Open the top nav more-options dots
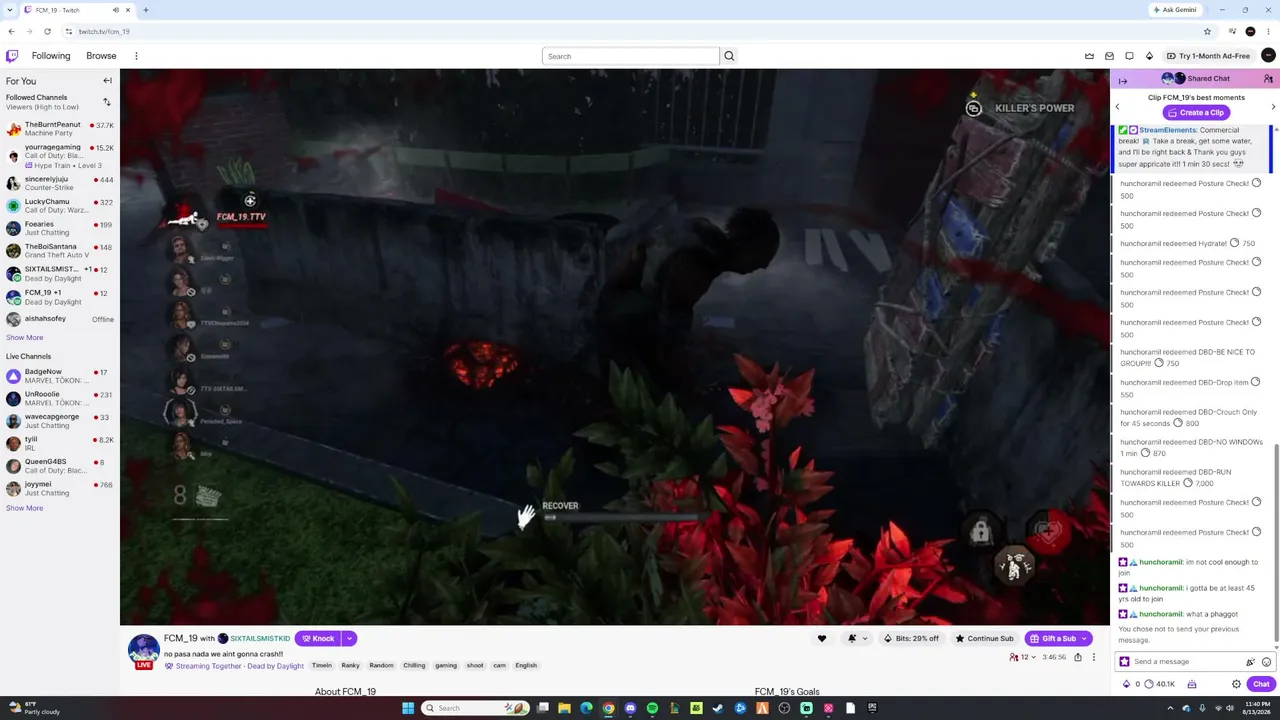 [x=136, y=56]
